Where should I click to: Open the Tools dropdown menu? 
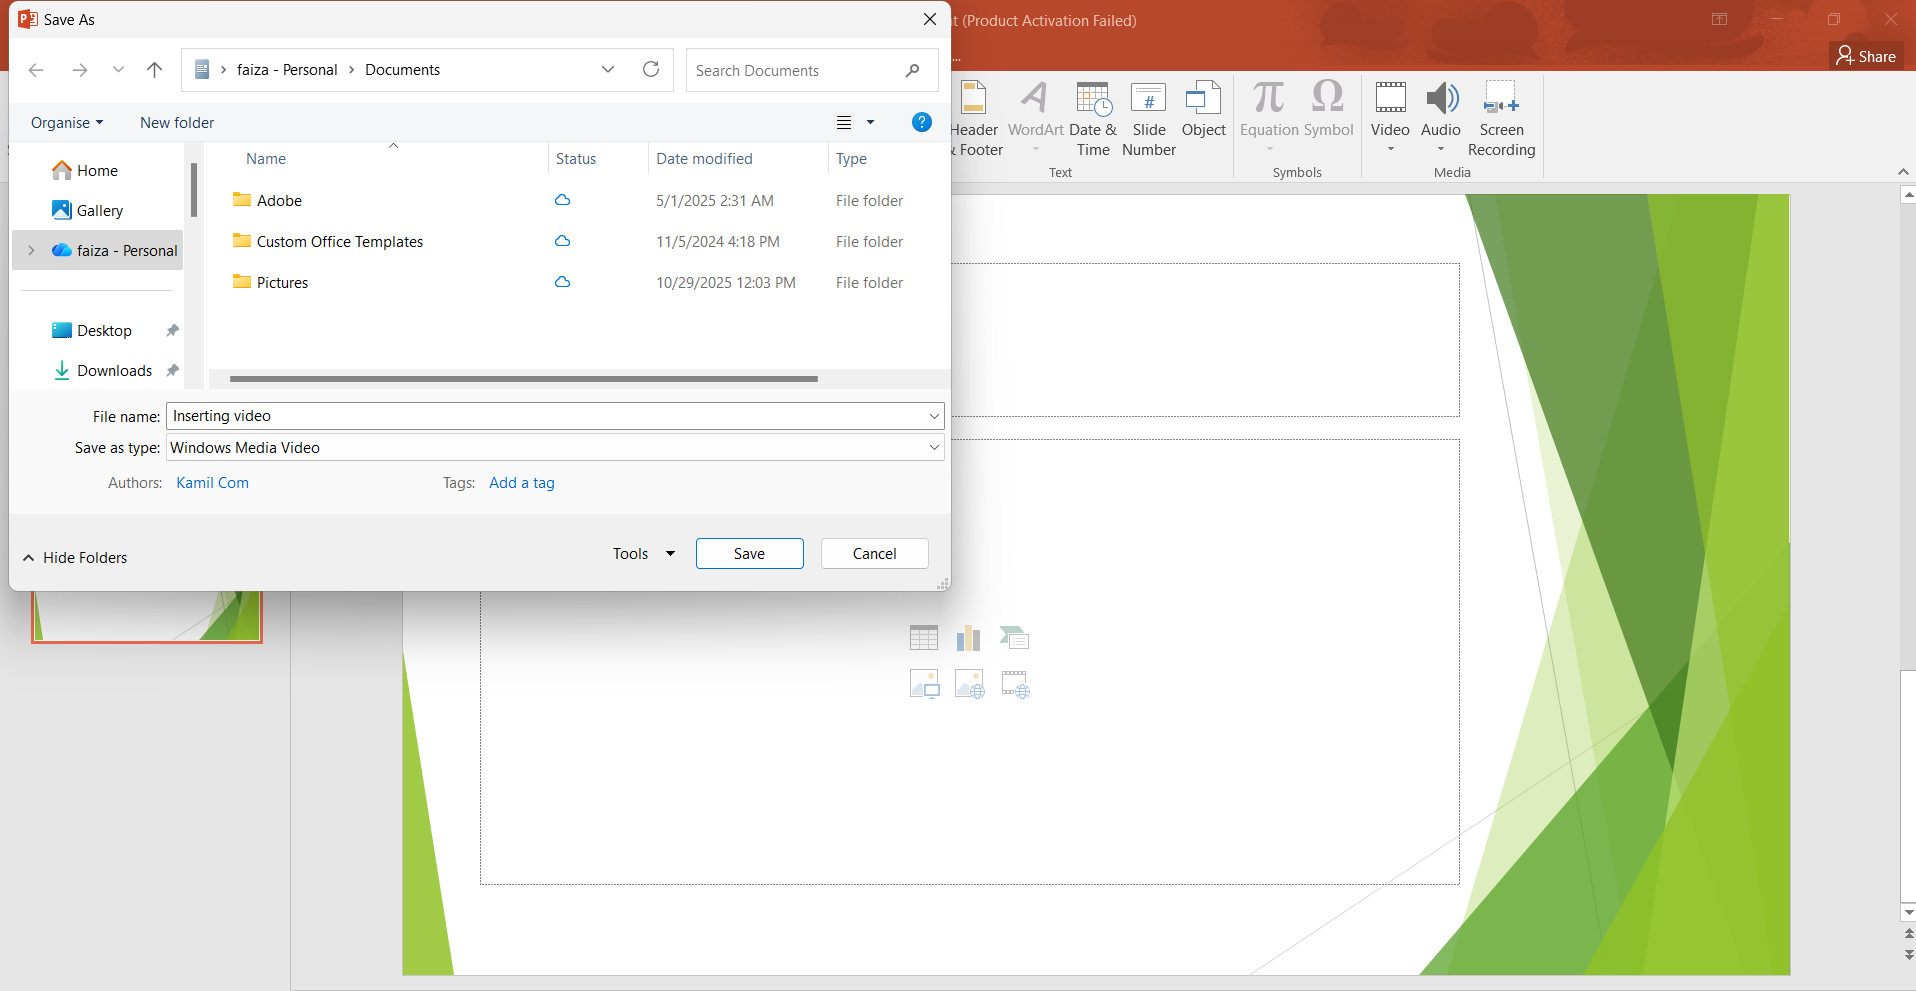click(x=644, y=554)
